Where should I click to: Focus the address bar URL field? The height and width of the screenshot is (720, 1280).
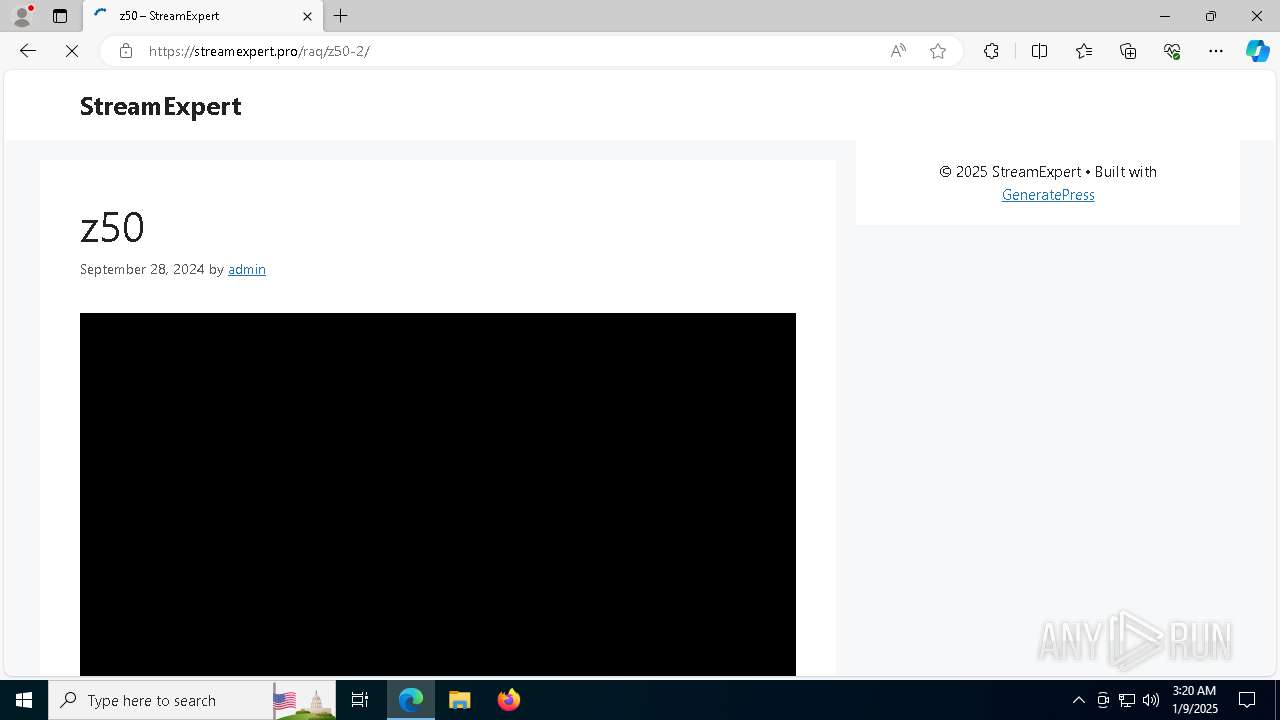click(x=510, y=51)
